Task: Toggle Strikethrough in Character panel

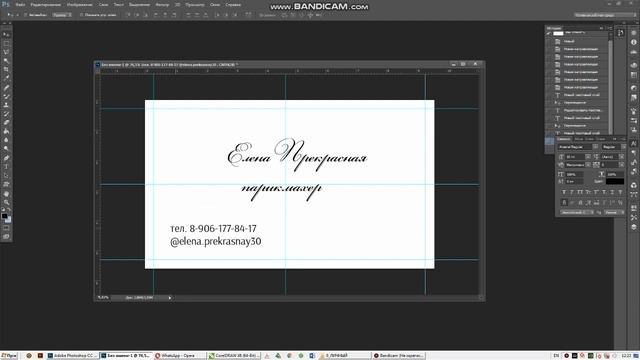Action: (x=620, y=192)
